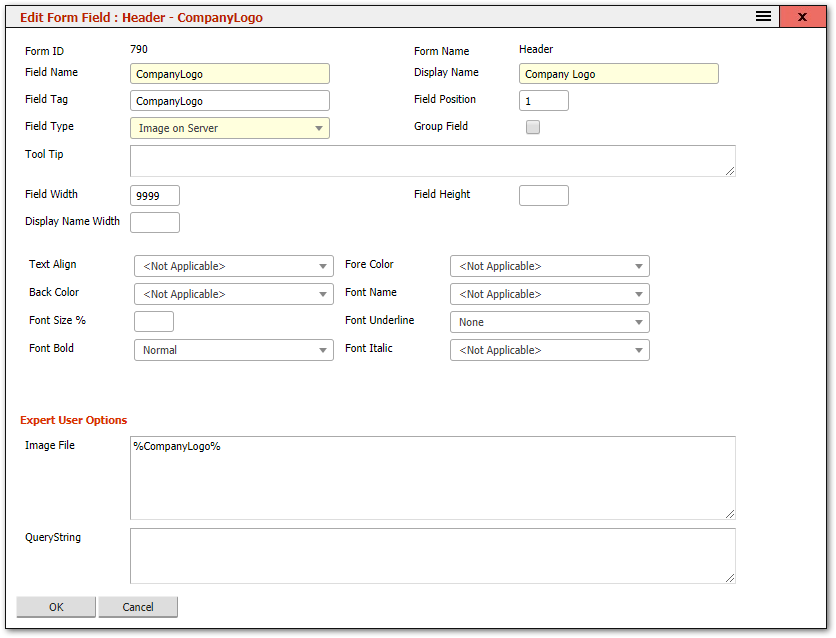Click the QueryString text area
This screenshot has height=638, width=836.
(432, 555)
